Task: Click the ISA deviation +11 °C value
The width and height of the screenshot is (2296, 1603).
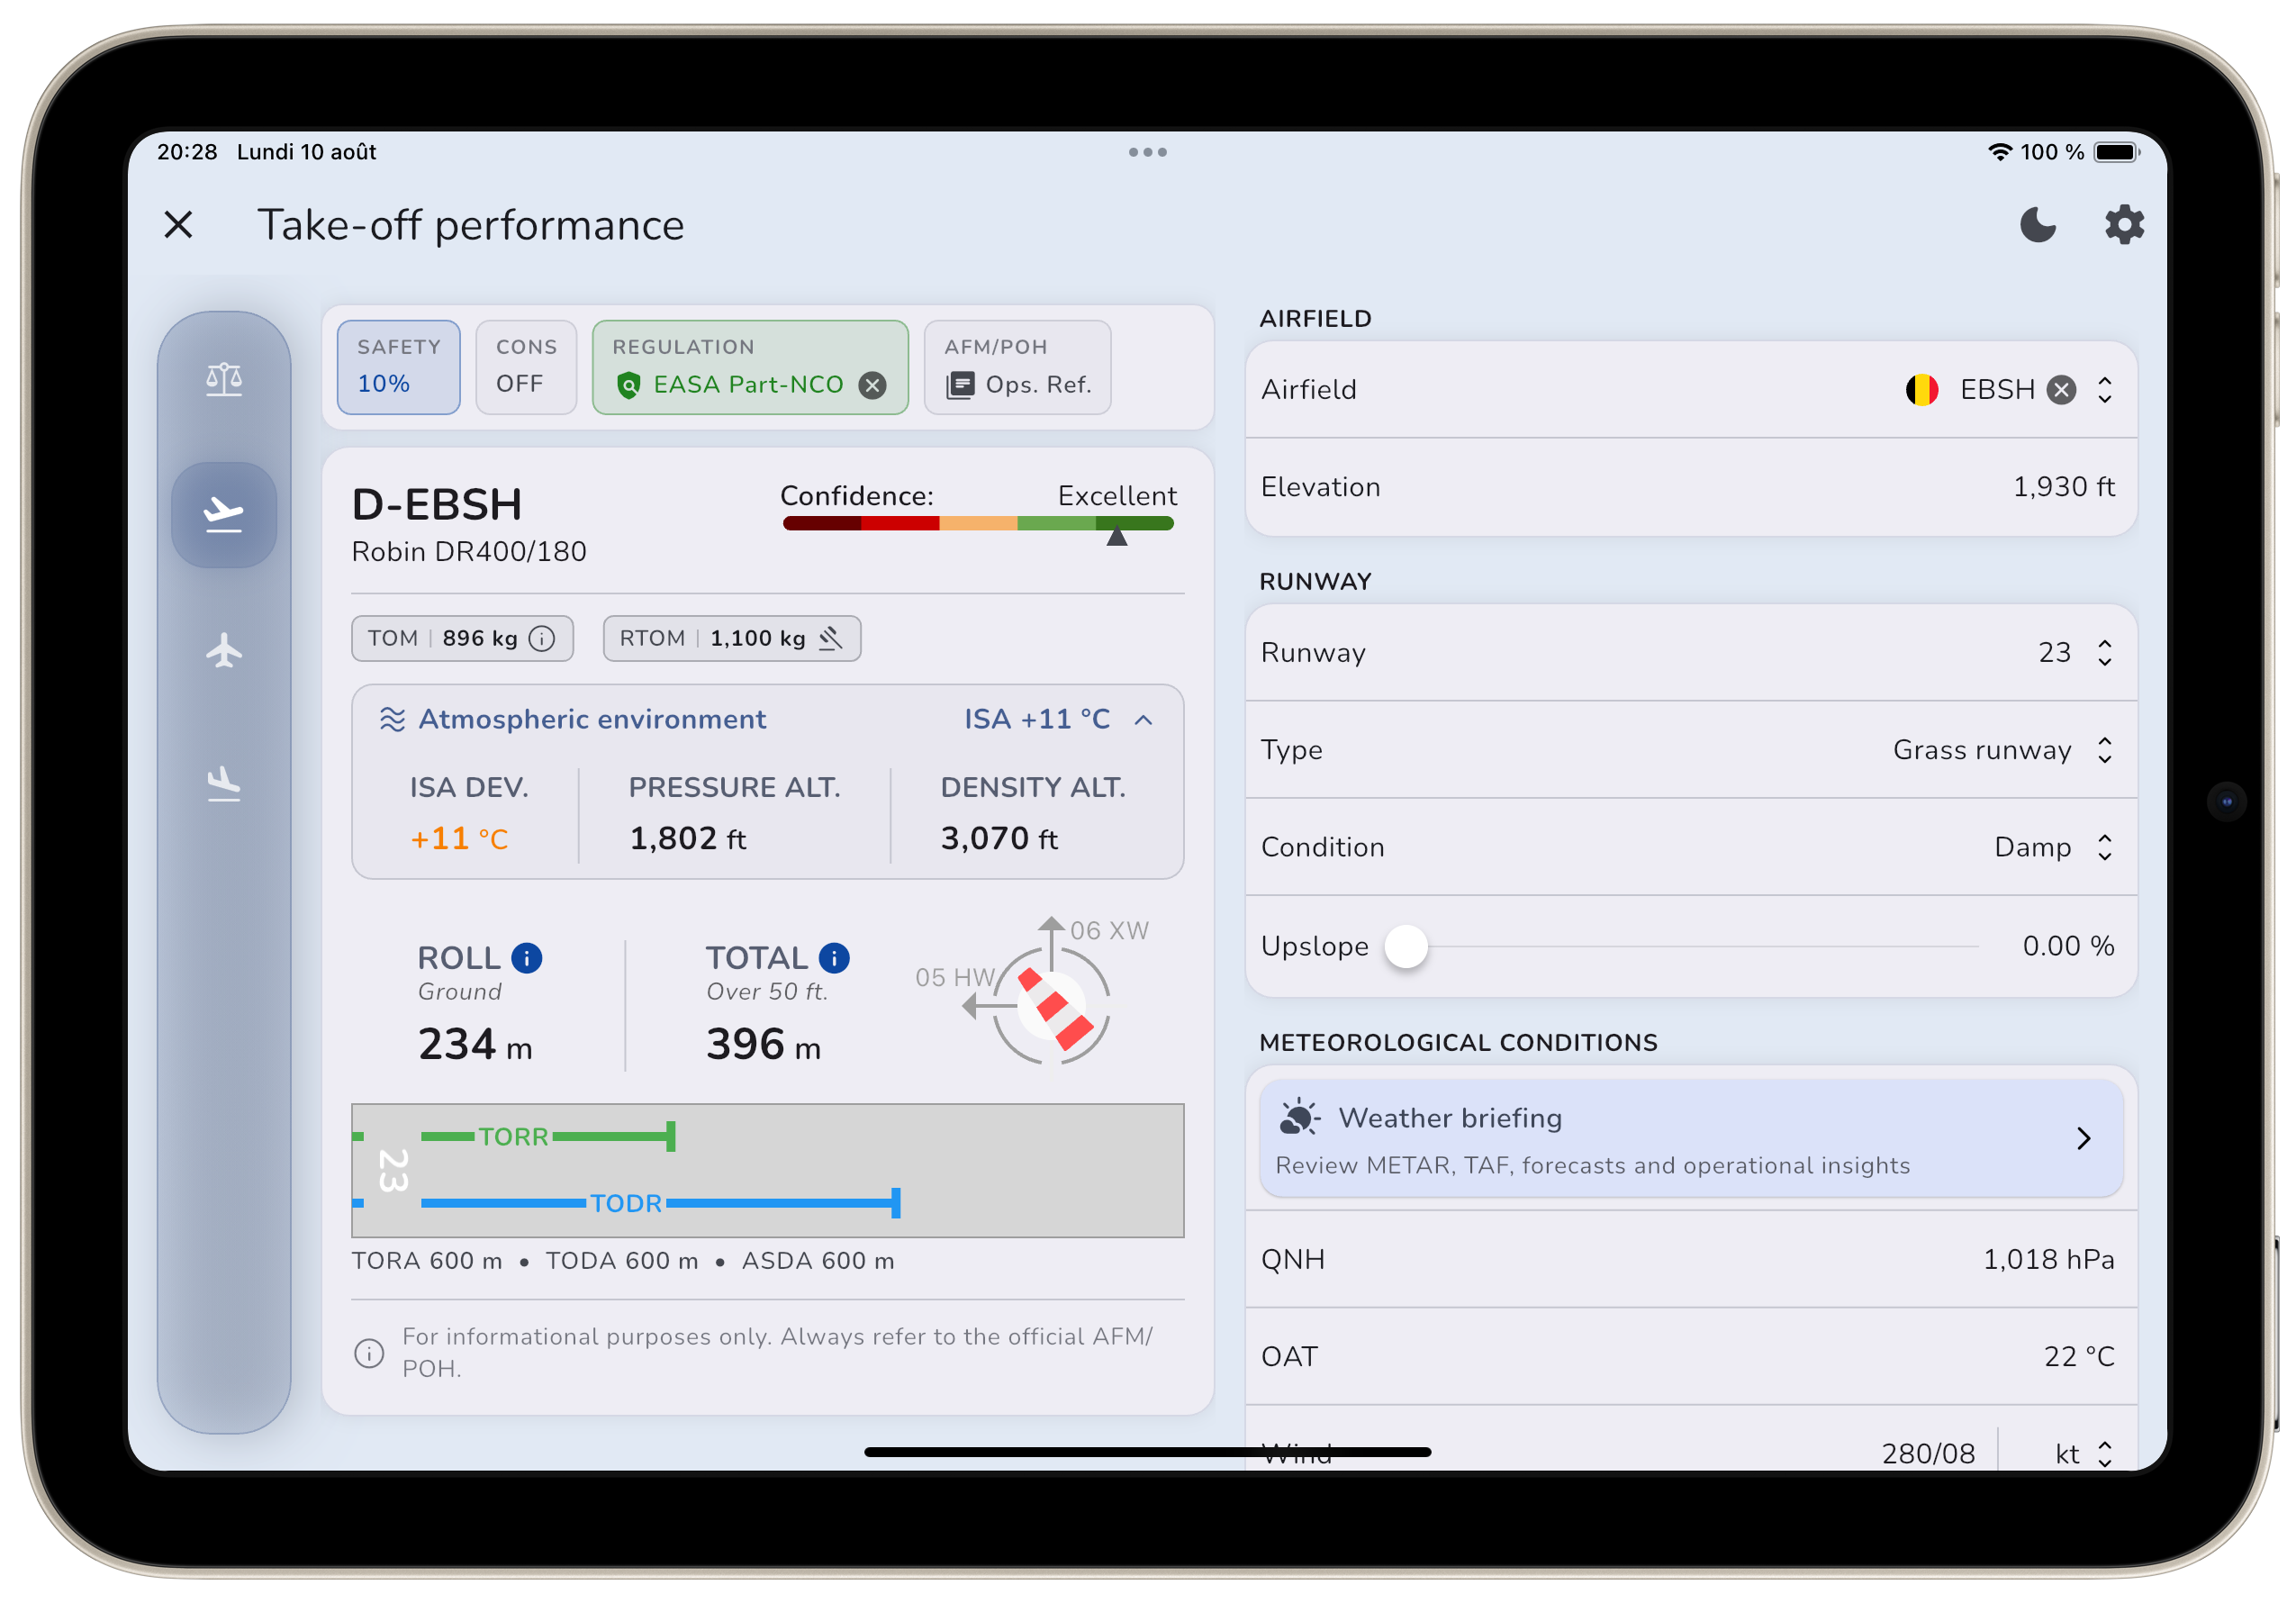Action: point(459,838)
